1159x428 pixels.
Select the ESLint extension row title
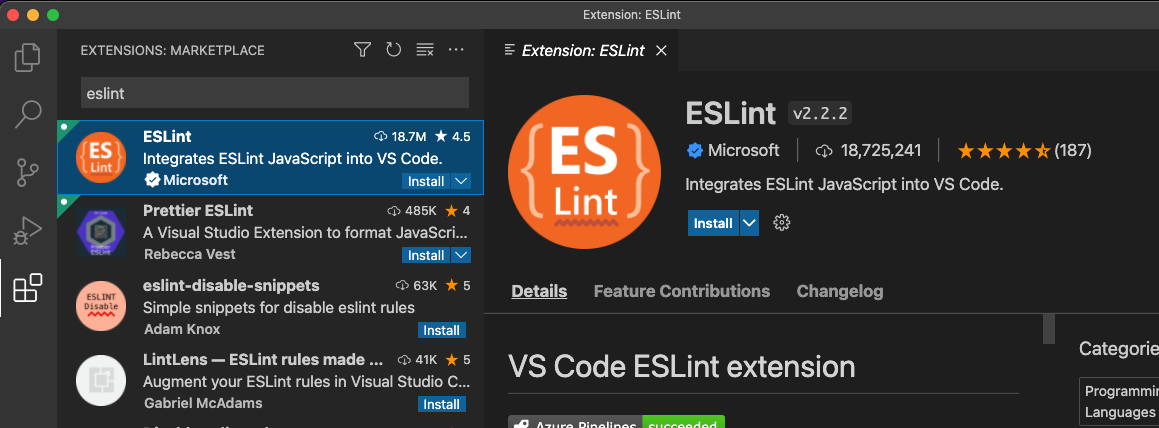tap(167, 137)
